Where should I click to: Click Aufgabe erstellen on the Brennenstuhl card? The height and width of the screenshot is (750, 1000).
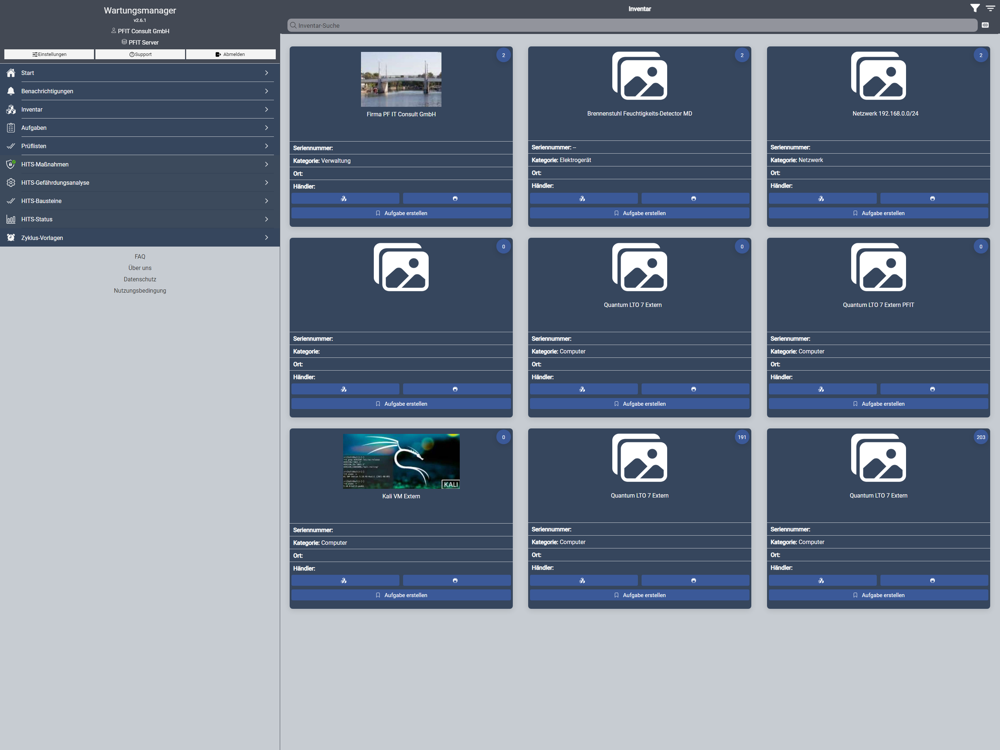click(640, 213)
